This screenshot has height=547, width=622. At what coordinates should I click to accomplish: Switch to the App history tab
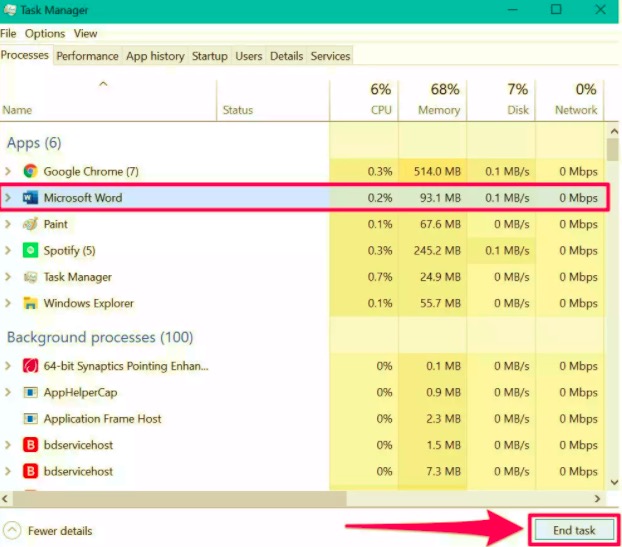155,56
